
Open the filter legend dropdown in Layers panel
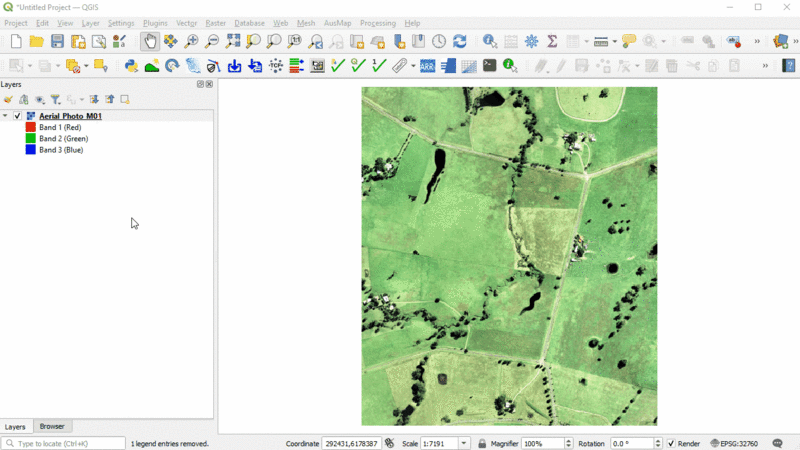(x=56, y=100)
